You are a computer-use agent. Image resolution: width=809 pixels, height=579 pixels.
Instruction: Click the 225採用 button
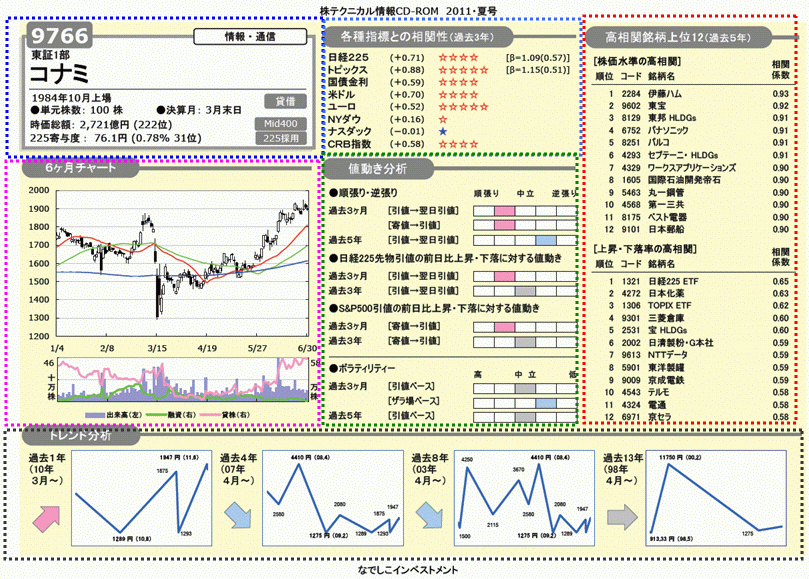point(281,138)
